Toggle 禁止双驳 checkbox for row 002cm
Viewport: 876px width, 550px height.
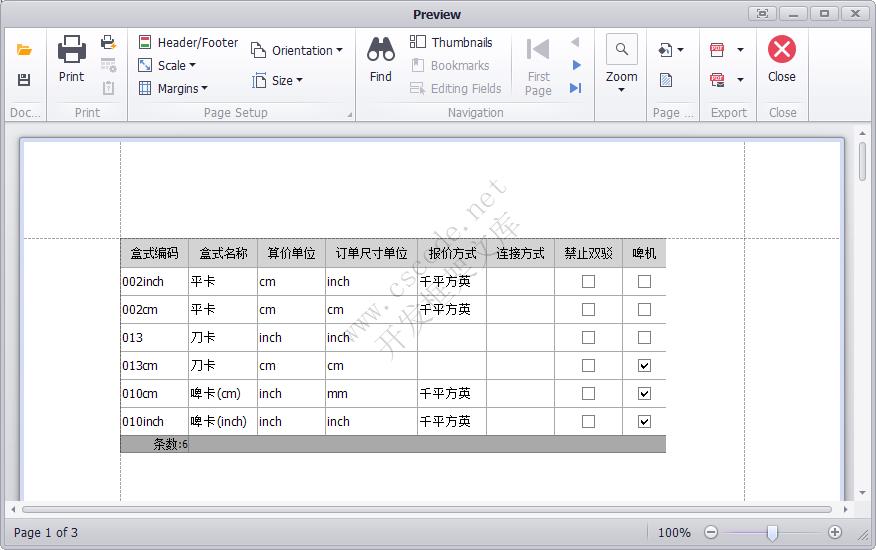click(588, 310)
